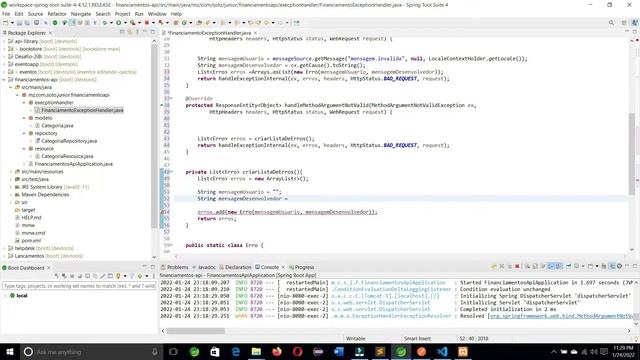The image size is (640, 360).
Task: Close the Package Explorer view
Action: coord(51,33)
